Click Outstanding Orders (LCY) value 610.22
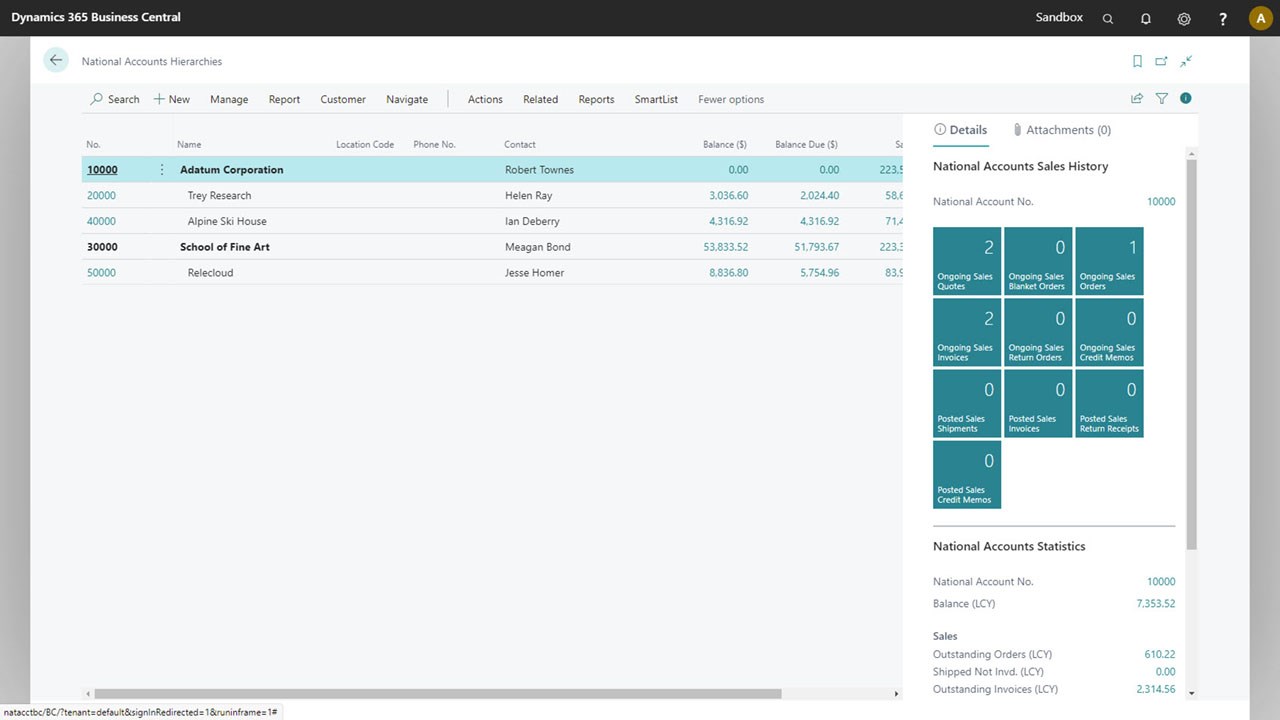 1160,655
